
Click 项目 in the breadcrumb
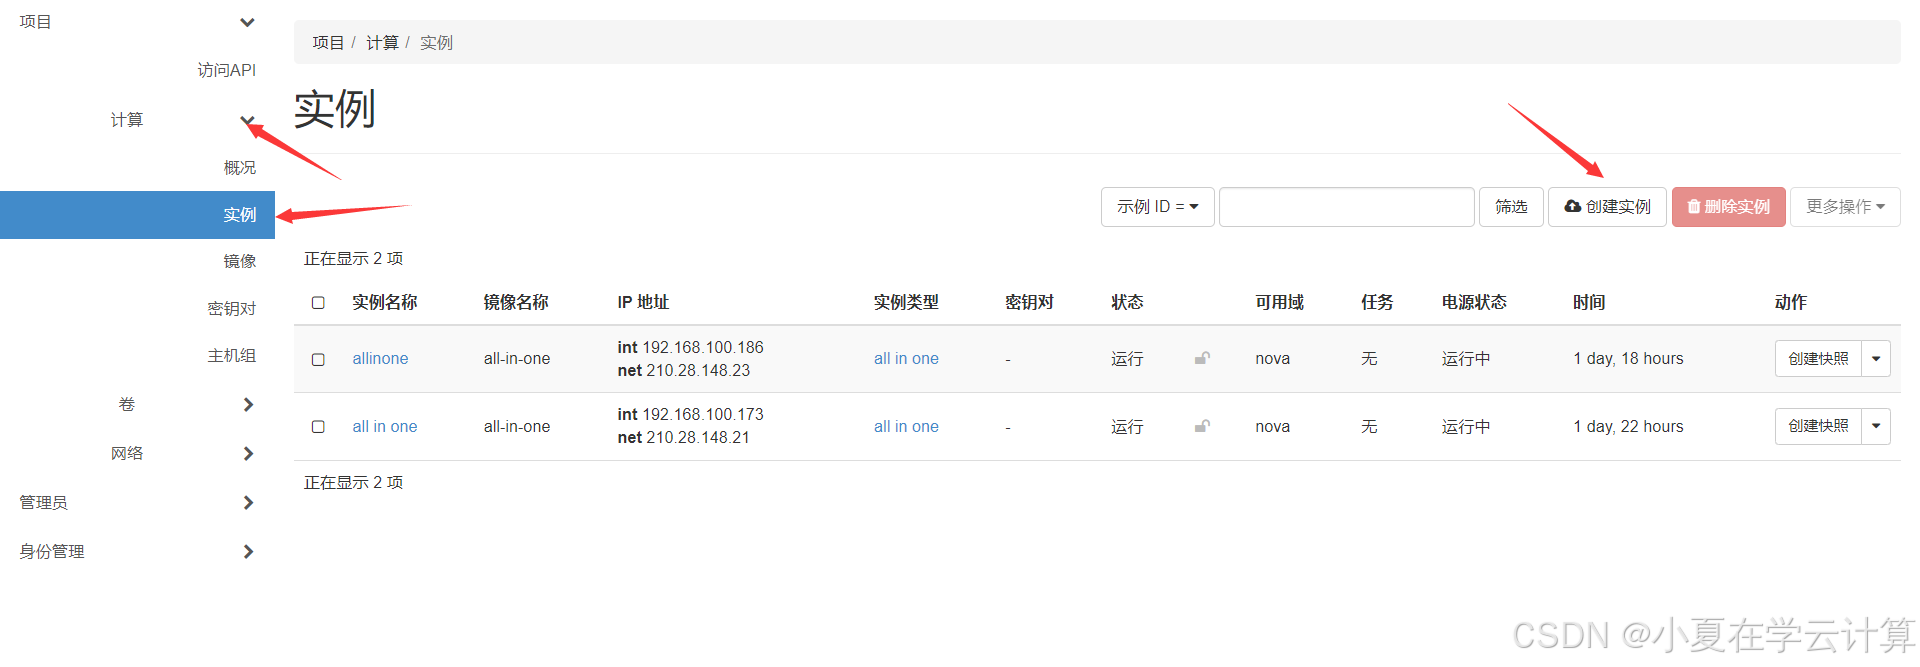coord(328,43)
